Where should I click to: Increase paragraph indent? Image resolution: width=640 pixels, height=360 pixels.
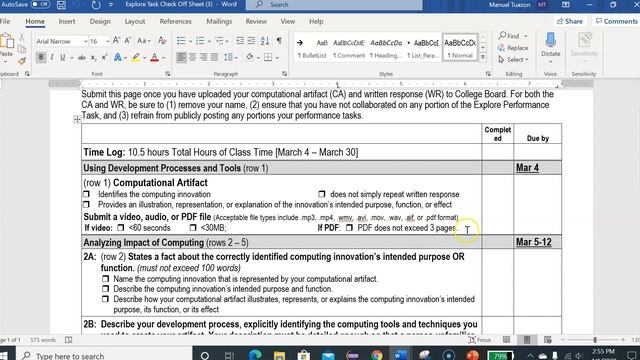coord(251,41)
